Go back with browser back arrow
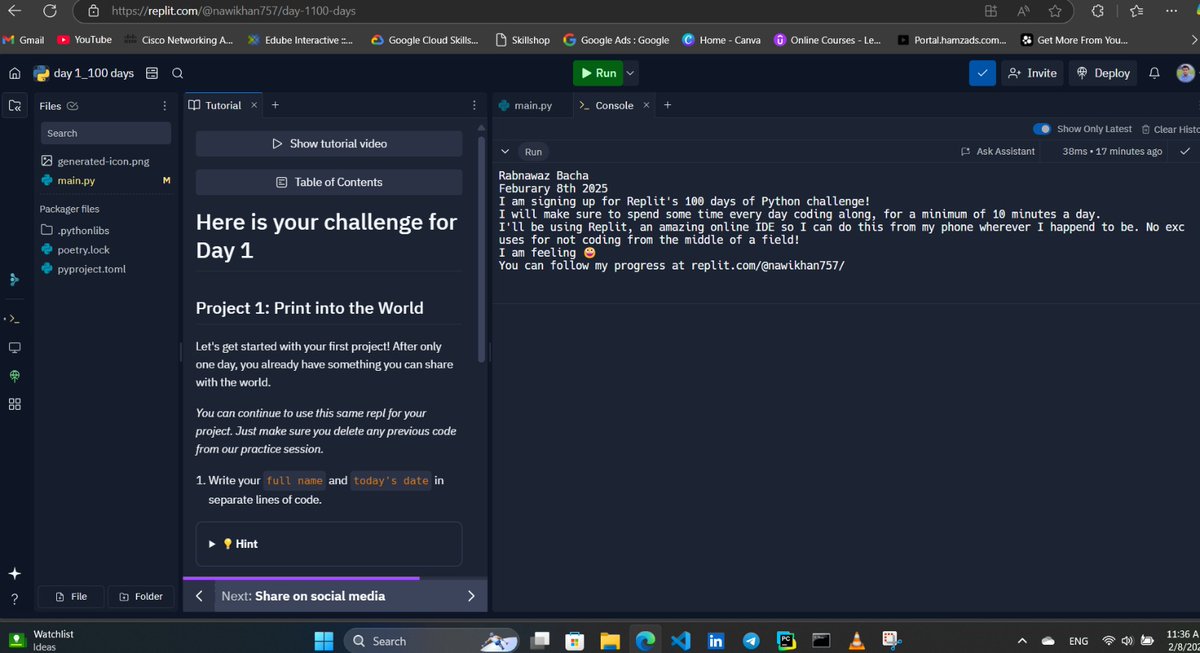Image resolution: width=1200 pixels, height=653 pixels. [14, 11]
